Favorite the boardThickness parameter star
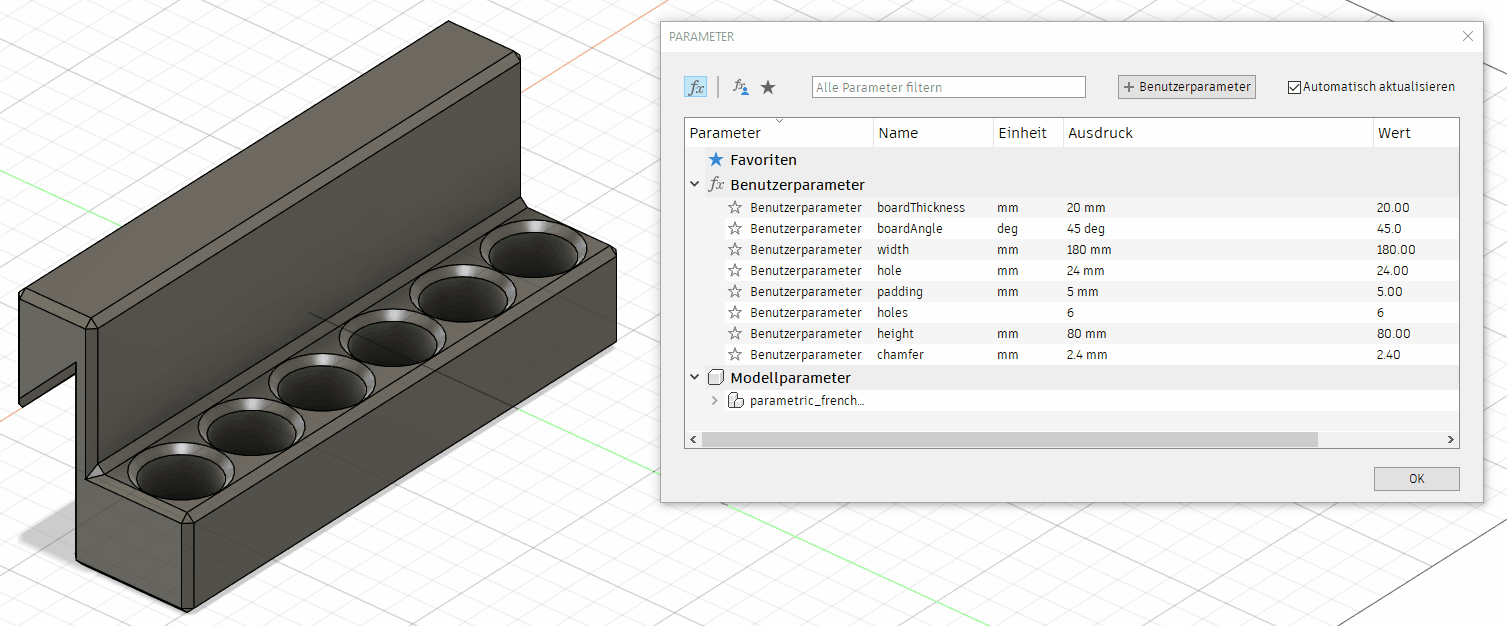 [x=735, y=208]
